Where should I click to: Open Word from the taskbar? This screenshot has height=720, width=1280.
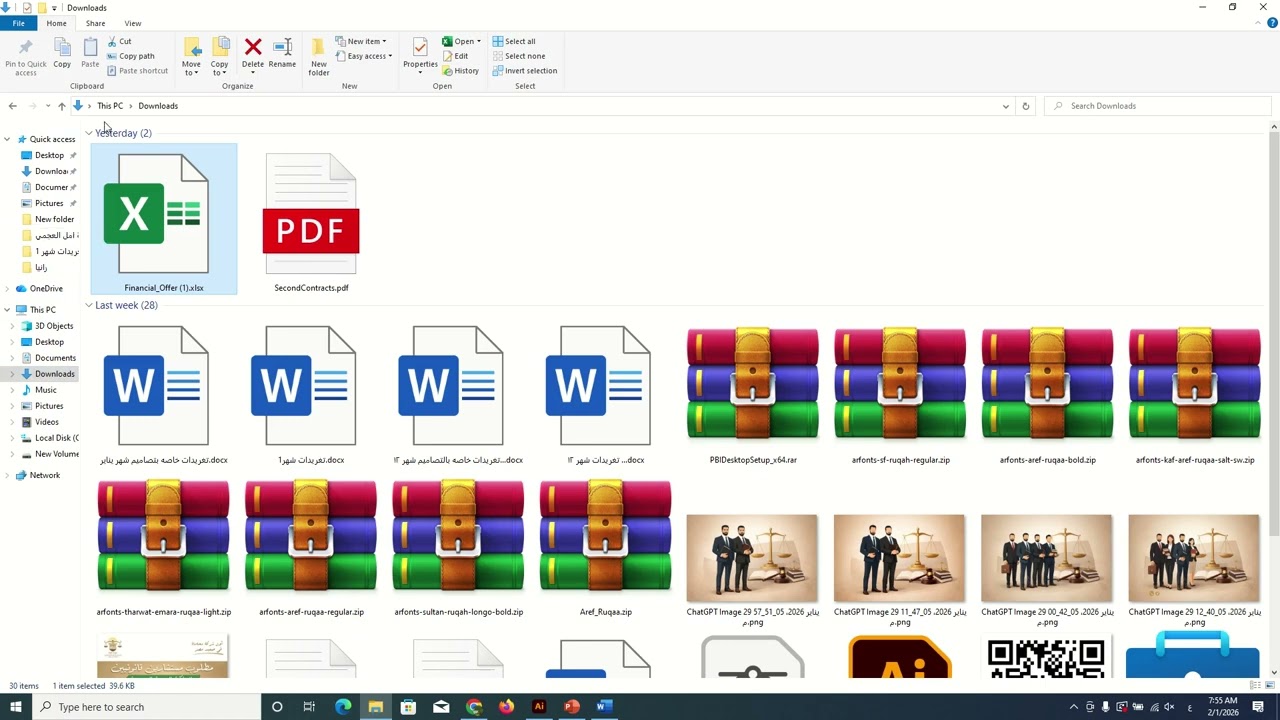coord(604,707)
